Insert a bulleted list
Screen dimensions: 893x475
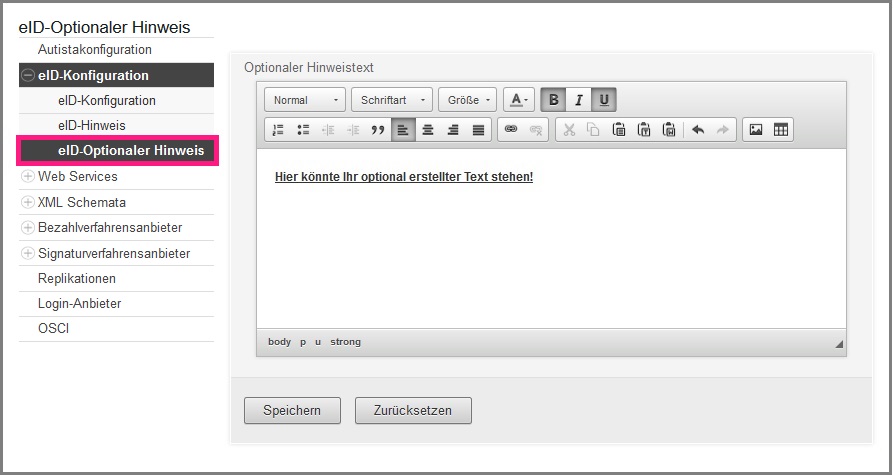click(303, 130)
